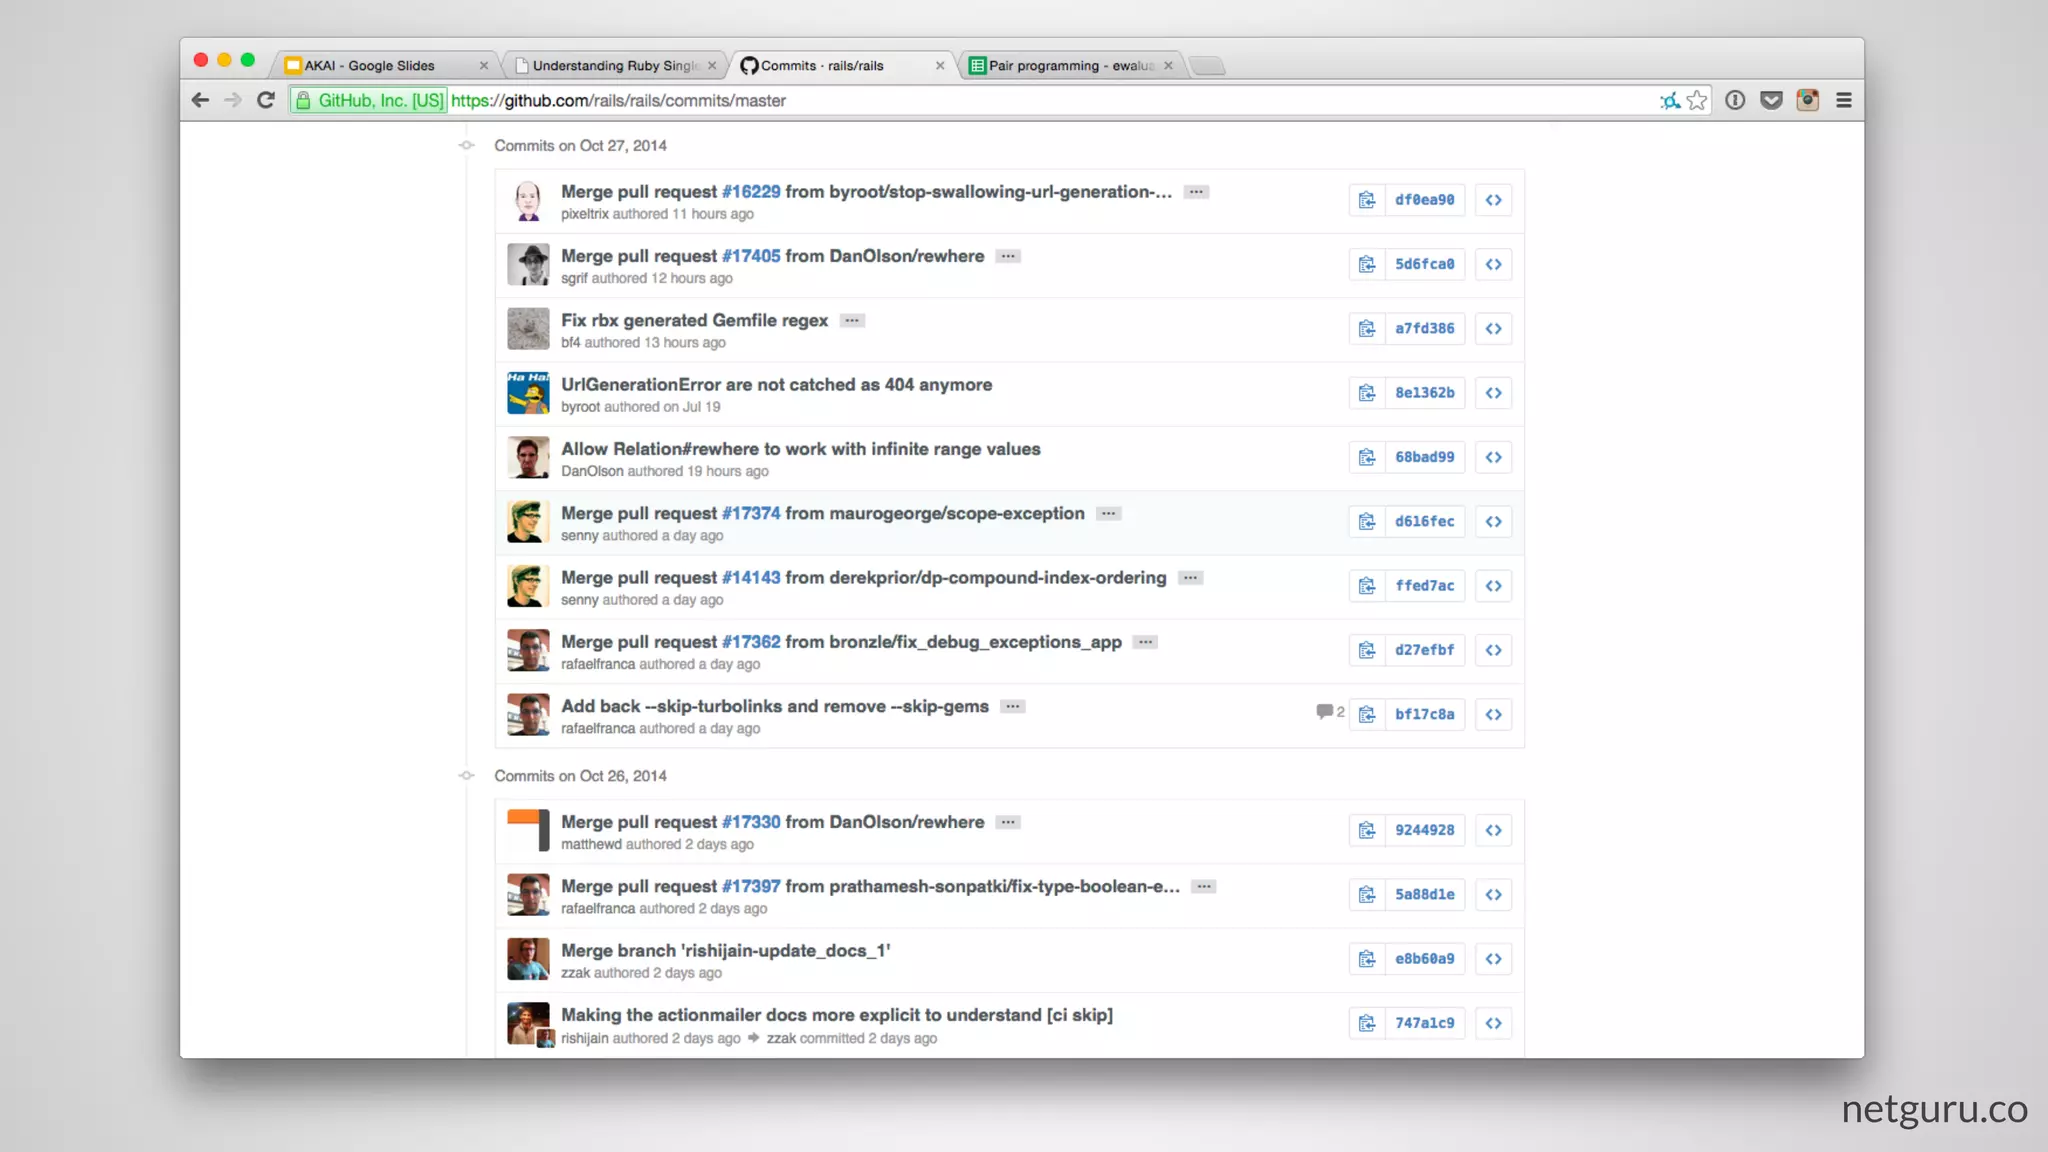
Task: Open commit hash 8e1362b
Action: click(x=1424, y=393)
